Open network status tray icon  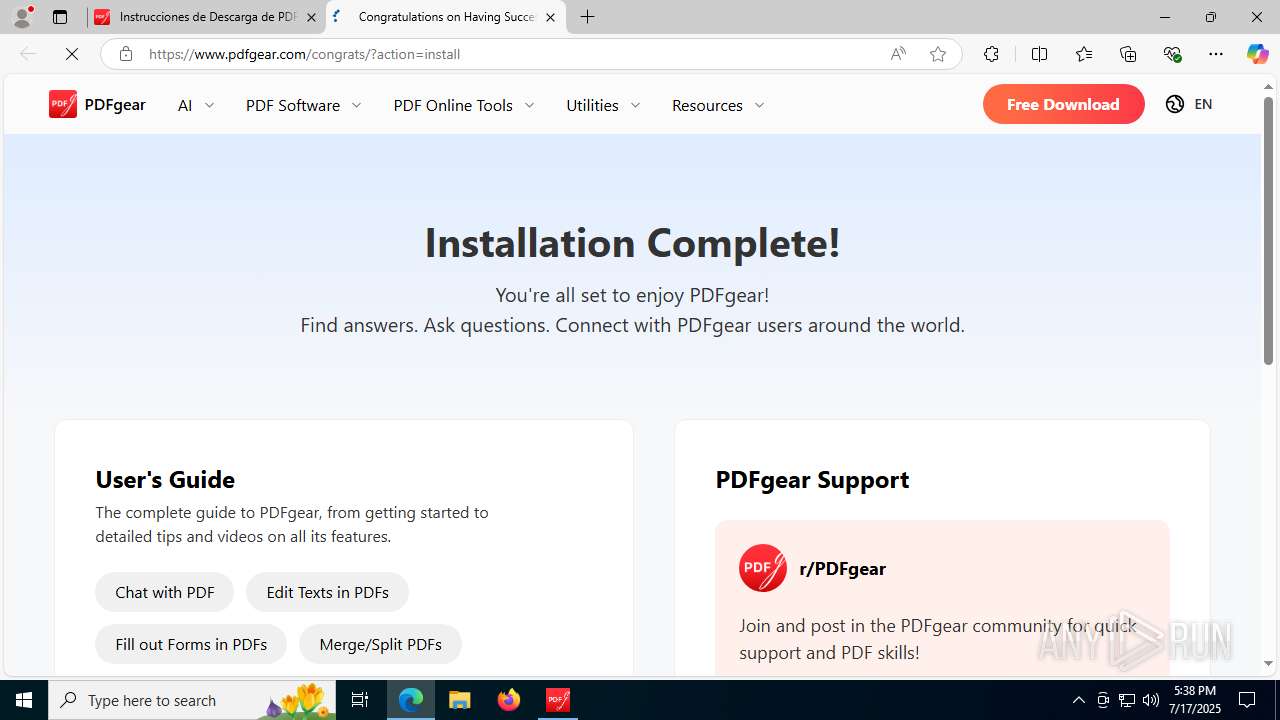(1127, 700)
